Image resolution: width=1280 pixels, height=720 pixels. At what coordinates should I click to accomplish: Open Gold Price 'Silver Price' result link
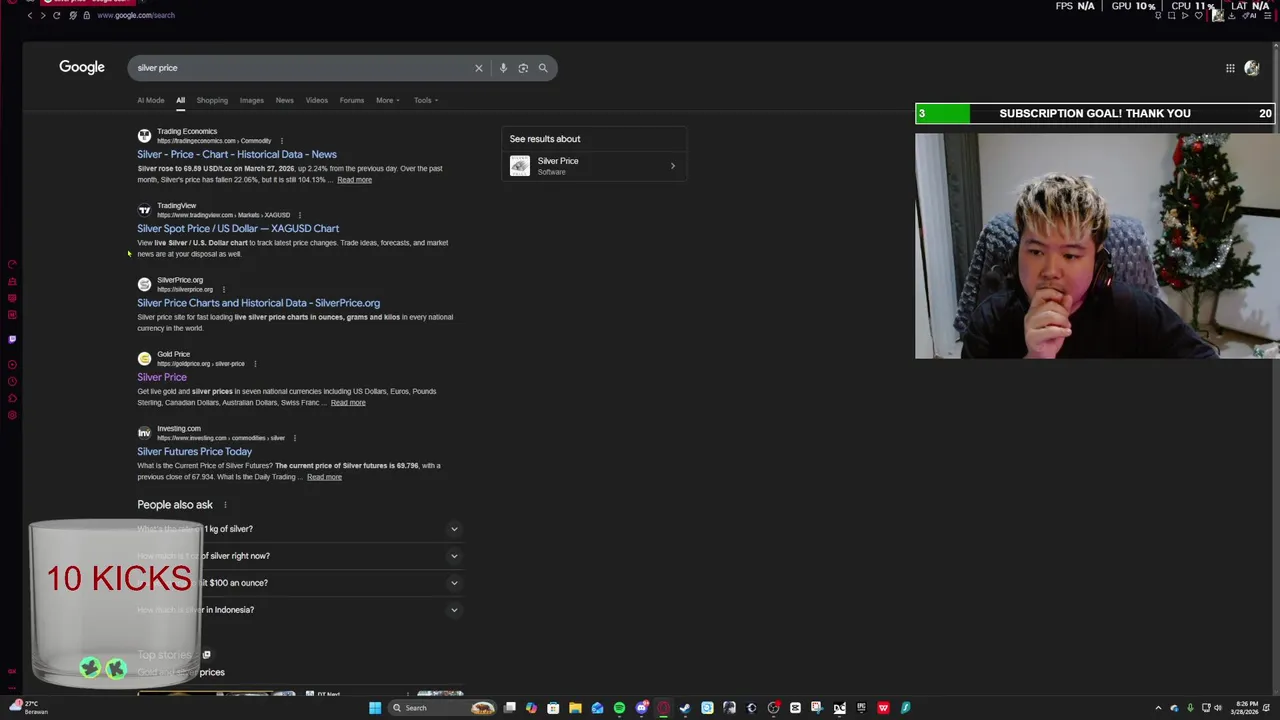(x=162, y=377)
